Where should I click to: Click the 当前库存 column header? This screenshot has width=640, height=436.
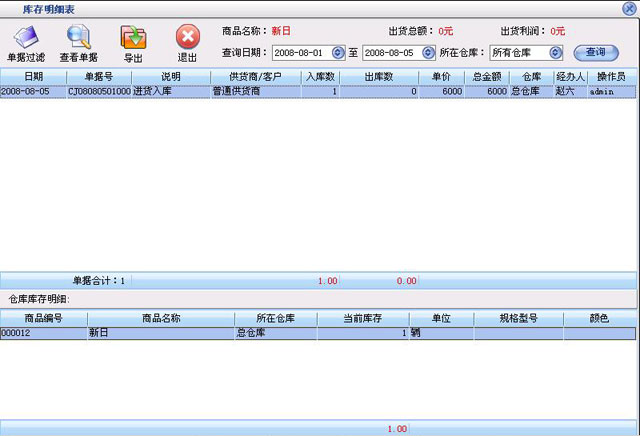tap(363, 318)
